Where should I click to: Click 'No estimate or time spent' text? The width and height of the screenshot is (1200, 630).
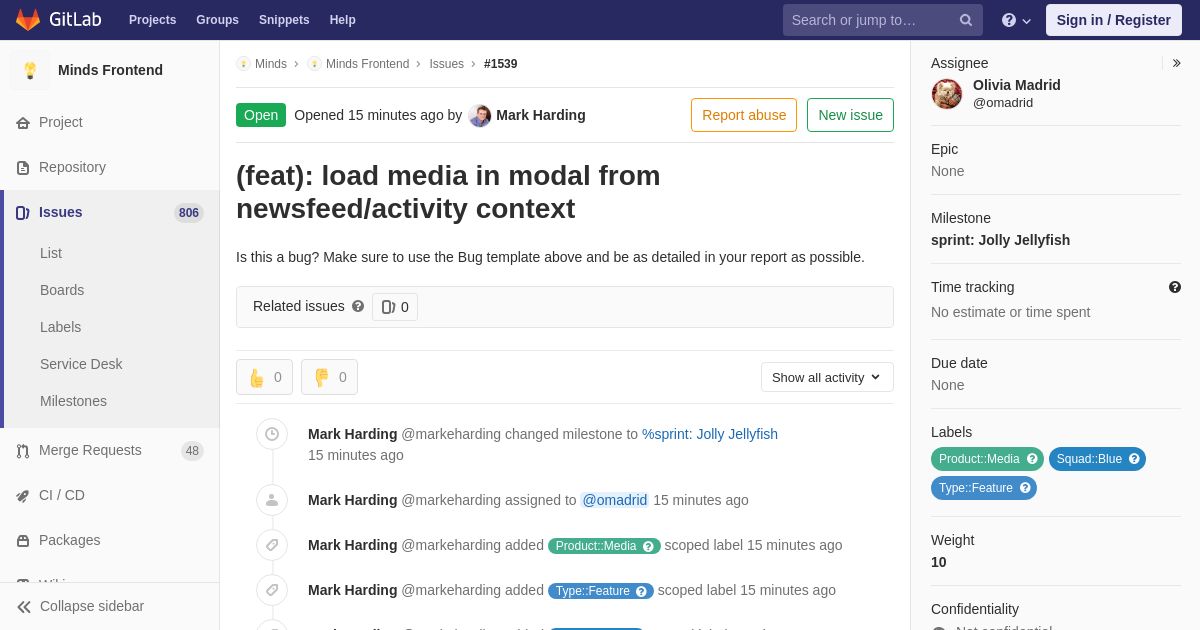coord(1011,312)
